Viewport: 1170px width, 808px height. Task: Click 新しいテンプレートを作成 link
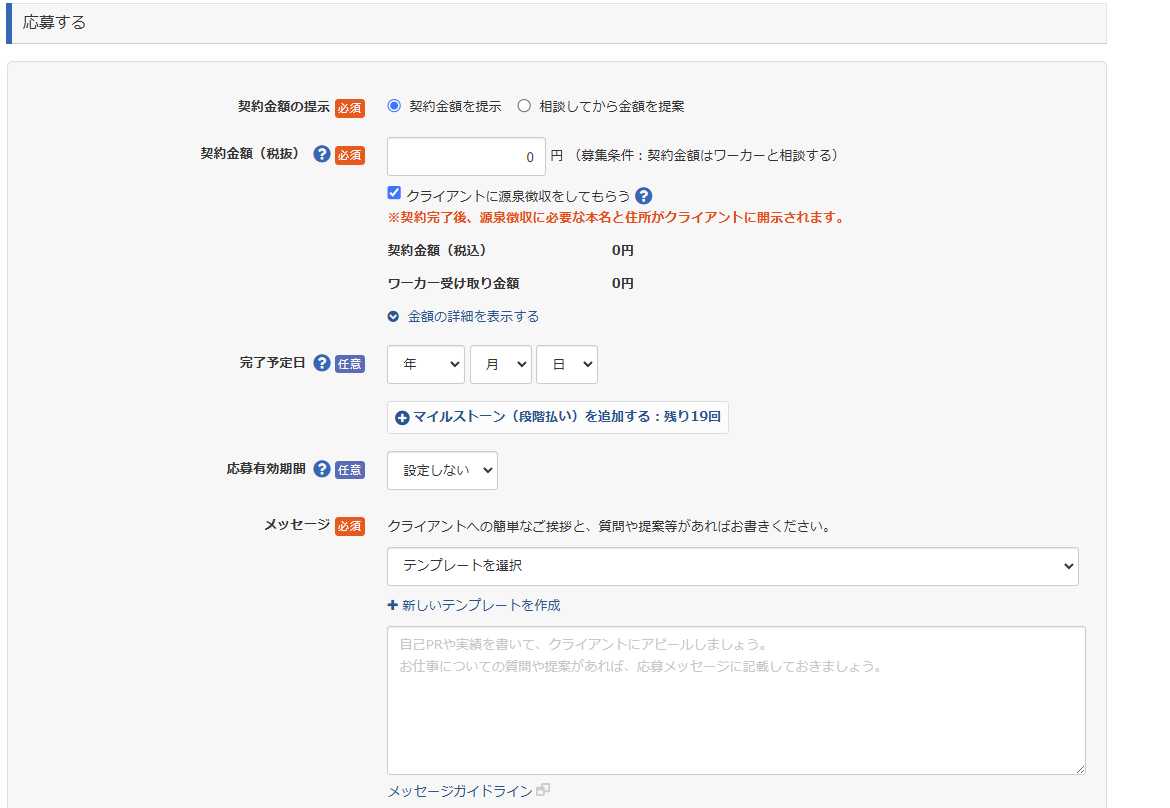pos(481,605)
